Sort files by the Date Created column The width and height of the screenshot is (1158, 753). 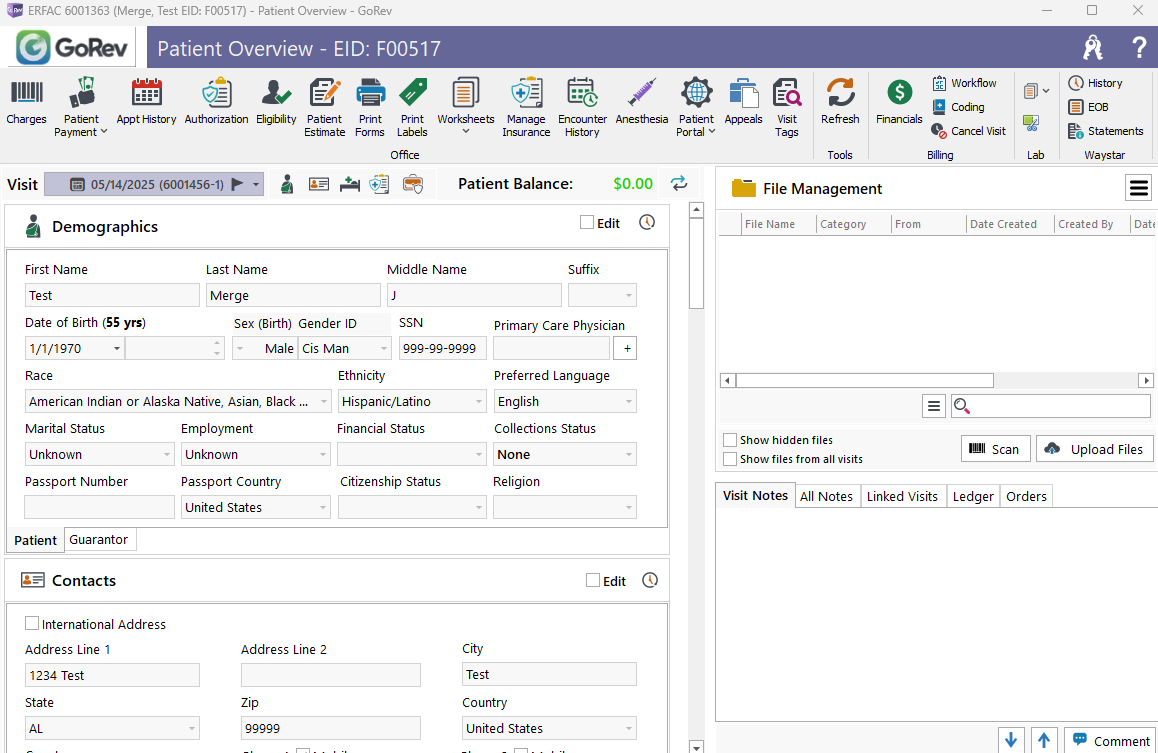1010,224
